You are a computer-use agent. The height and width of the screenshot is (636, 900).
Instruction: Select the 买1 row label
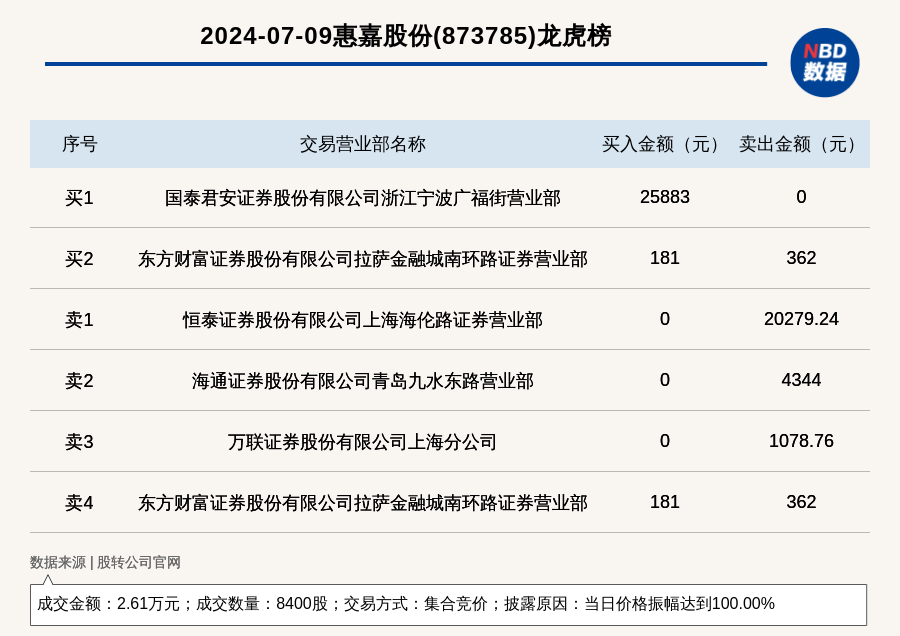(79, 198)
